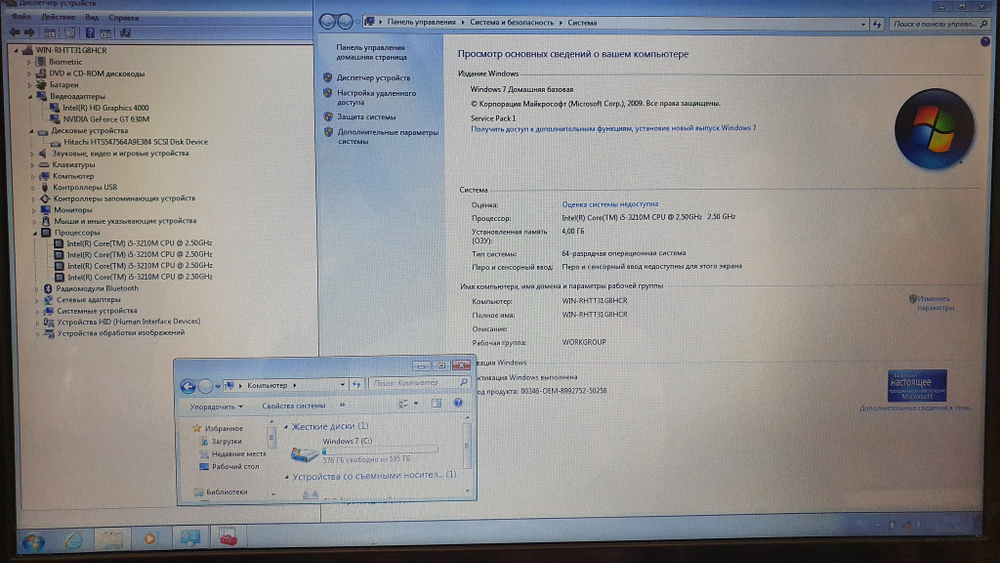The image size is (1000, 563).
Task: Click the Сетевые адаптеры category icon
Action: point(48,300)
